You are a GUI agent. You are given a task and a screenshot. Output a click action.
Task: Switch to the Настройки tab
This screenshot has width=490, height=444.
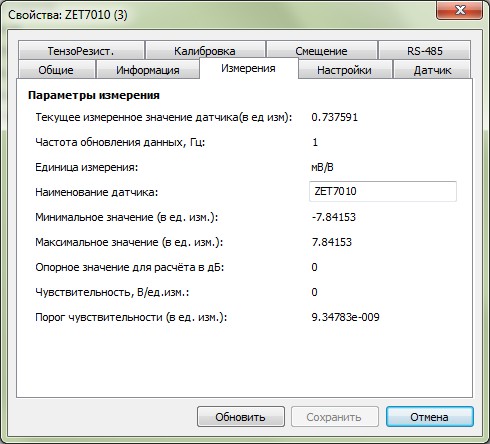(x=345, y=69)
